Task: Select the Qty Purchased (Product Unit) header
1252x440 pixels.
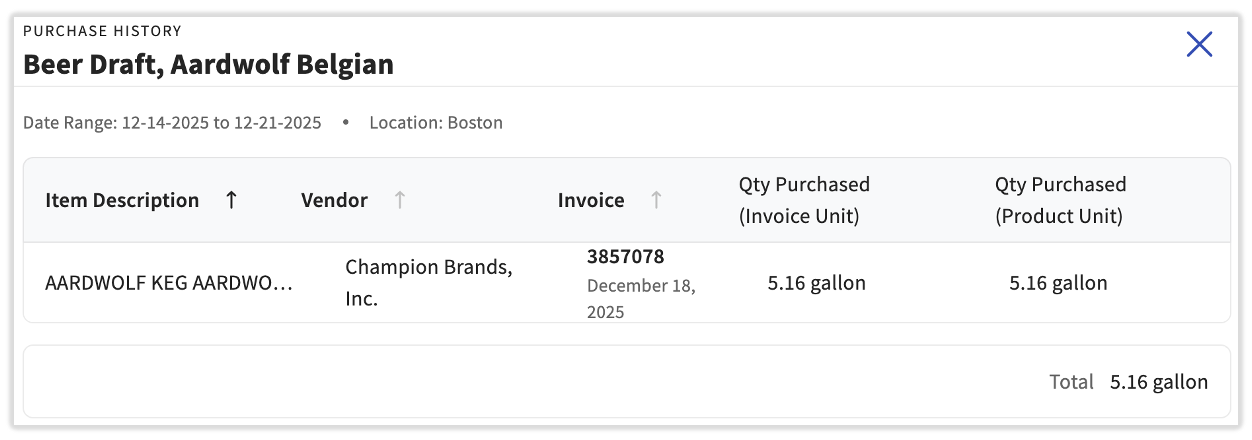Action: click(x=1060, y=200)
